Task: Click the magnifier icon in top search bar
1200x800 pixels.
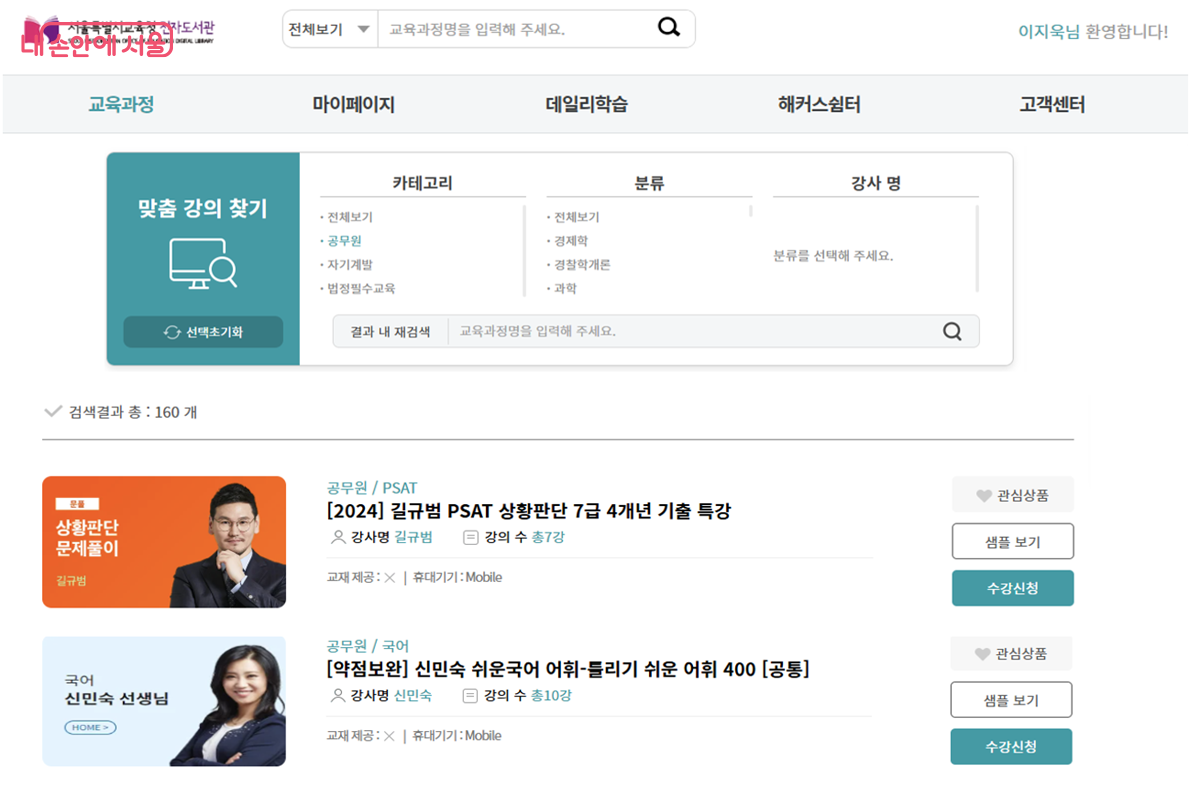Action: click(x=668, y=29)
